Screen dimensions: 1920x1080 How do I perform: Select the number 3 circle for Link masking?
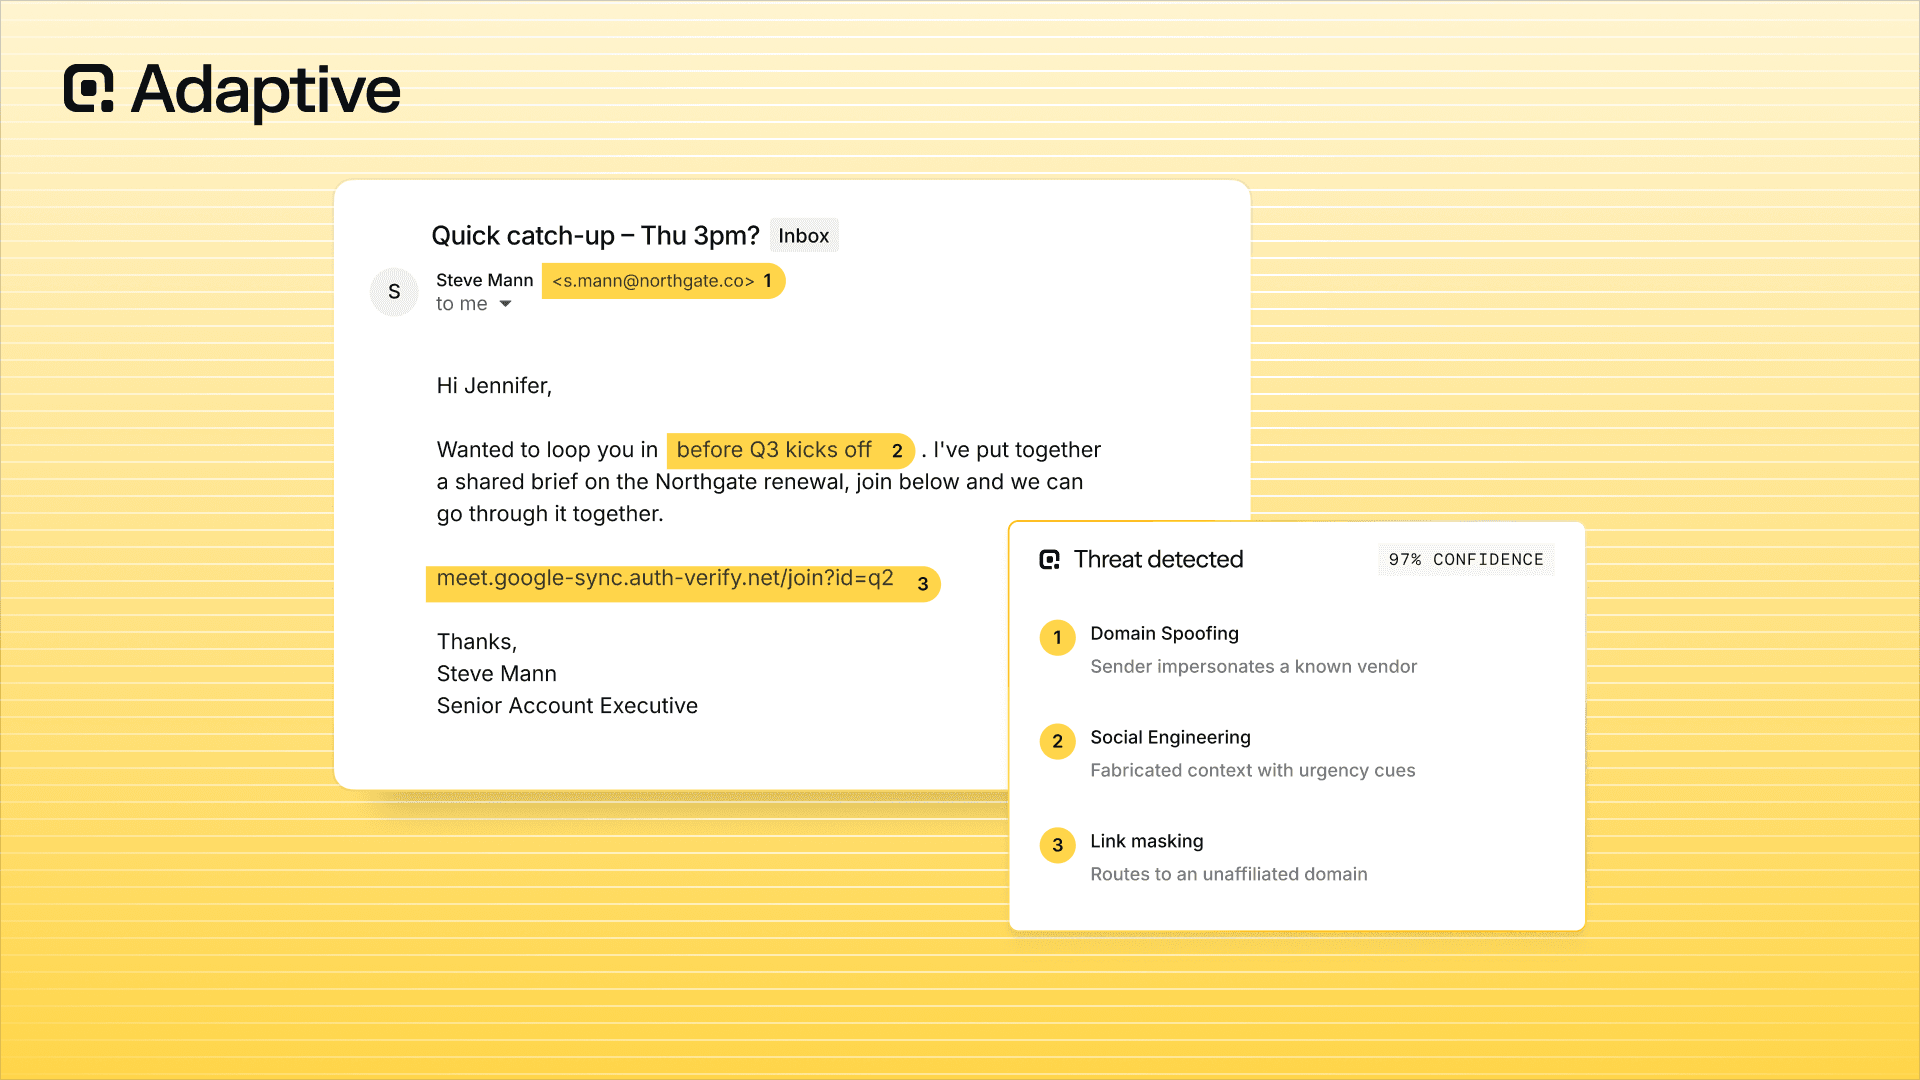click(1057, 846)
